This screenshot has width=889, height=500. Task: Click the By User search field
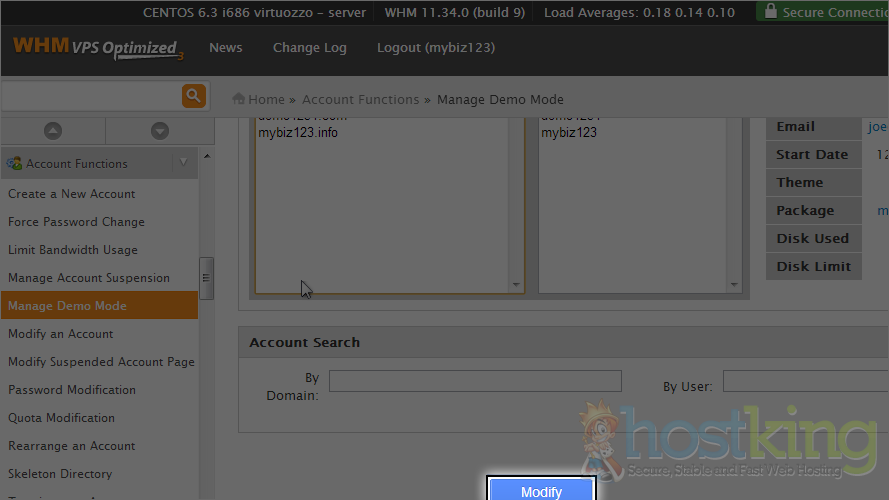tap(805, 381)
